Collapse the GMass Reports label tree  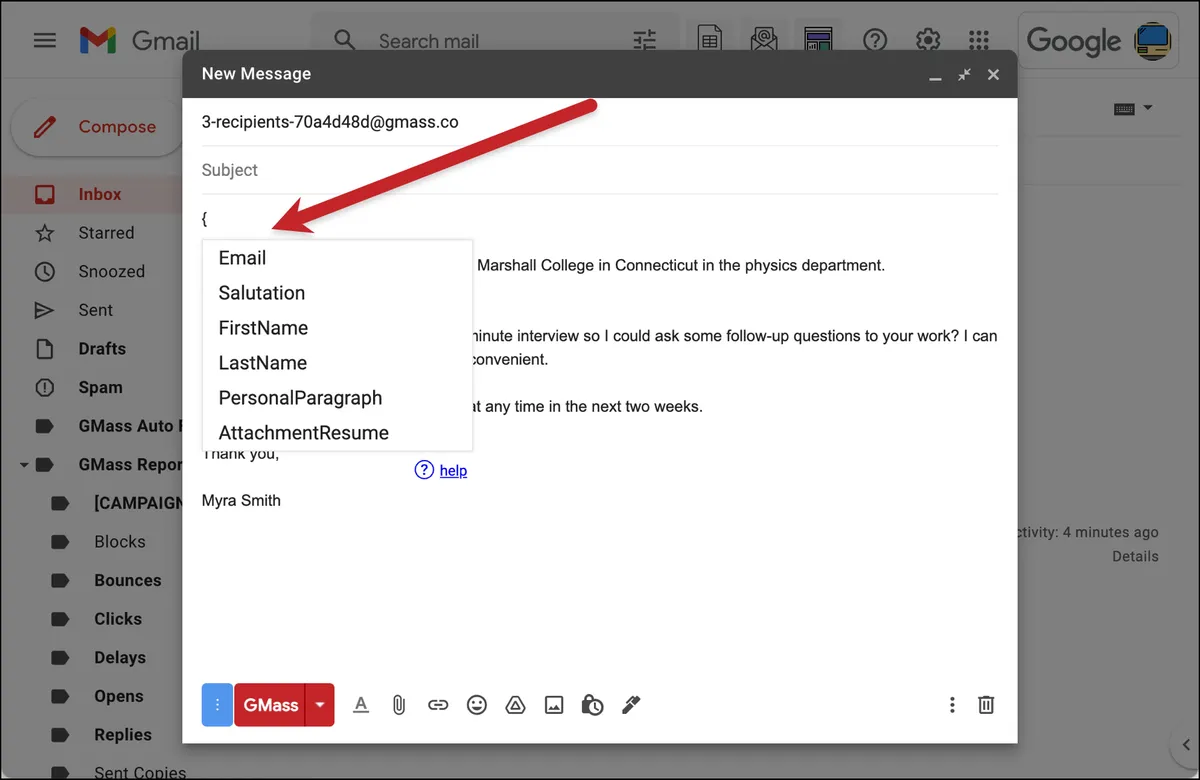[22, 465]
